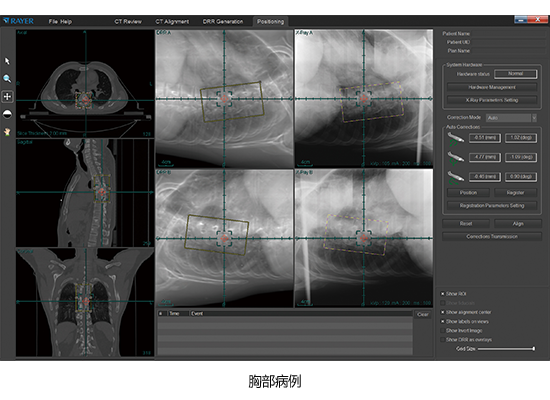
Task: Click the first couch correction icon
Action: pyautogui.click(x=455, y=139)
